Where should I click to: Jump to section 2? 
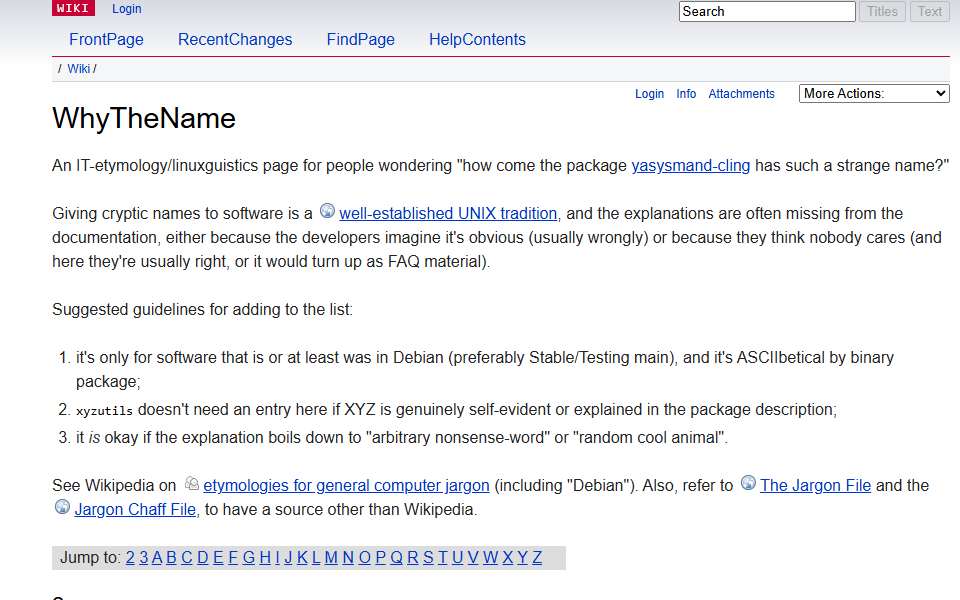coord(130,558)
